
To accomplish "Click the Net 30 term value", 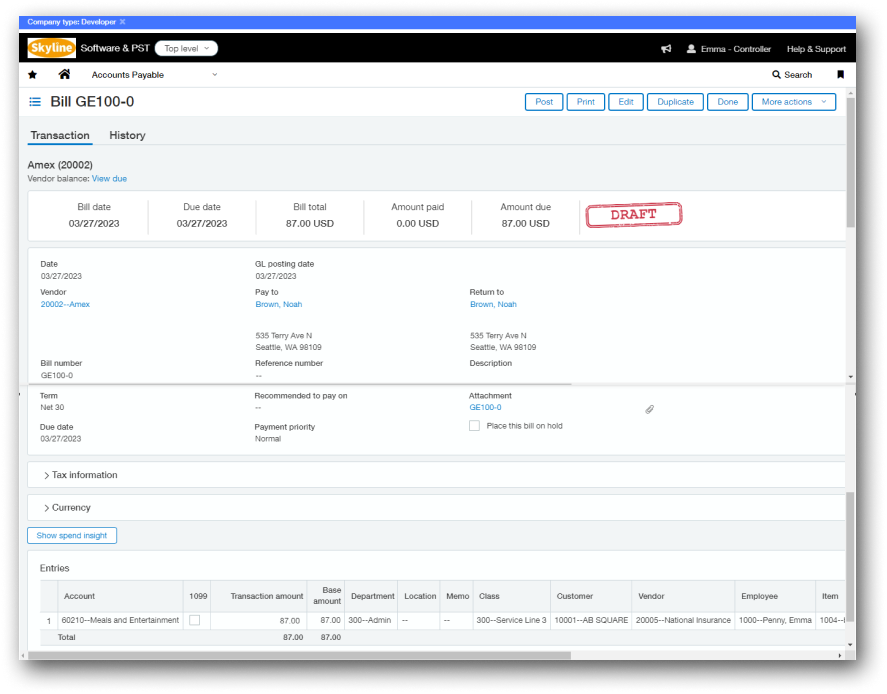I will click(52, 408).
